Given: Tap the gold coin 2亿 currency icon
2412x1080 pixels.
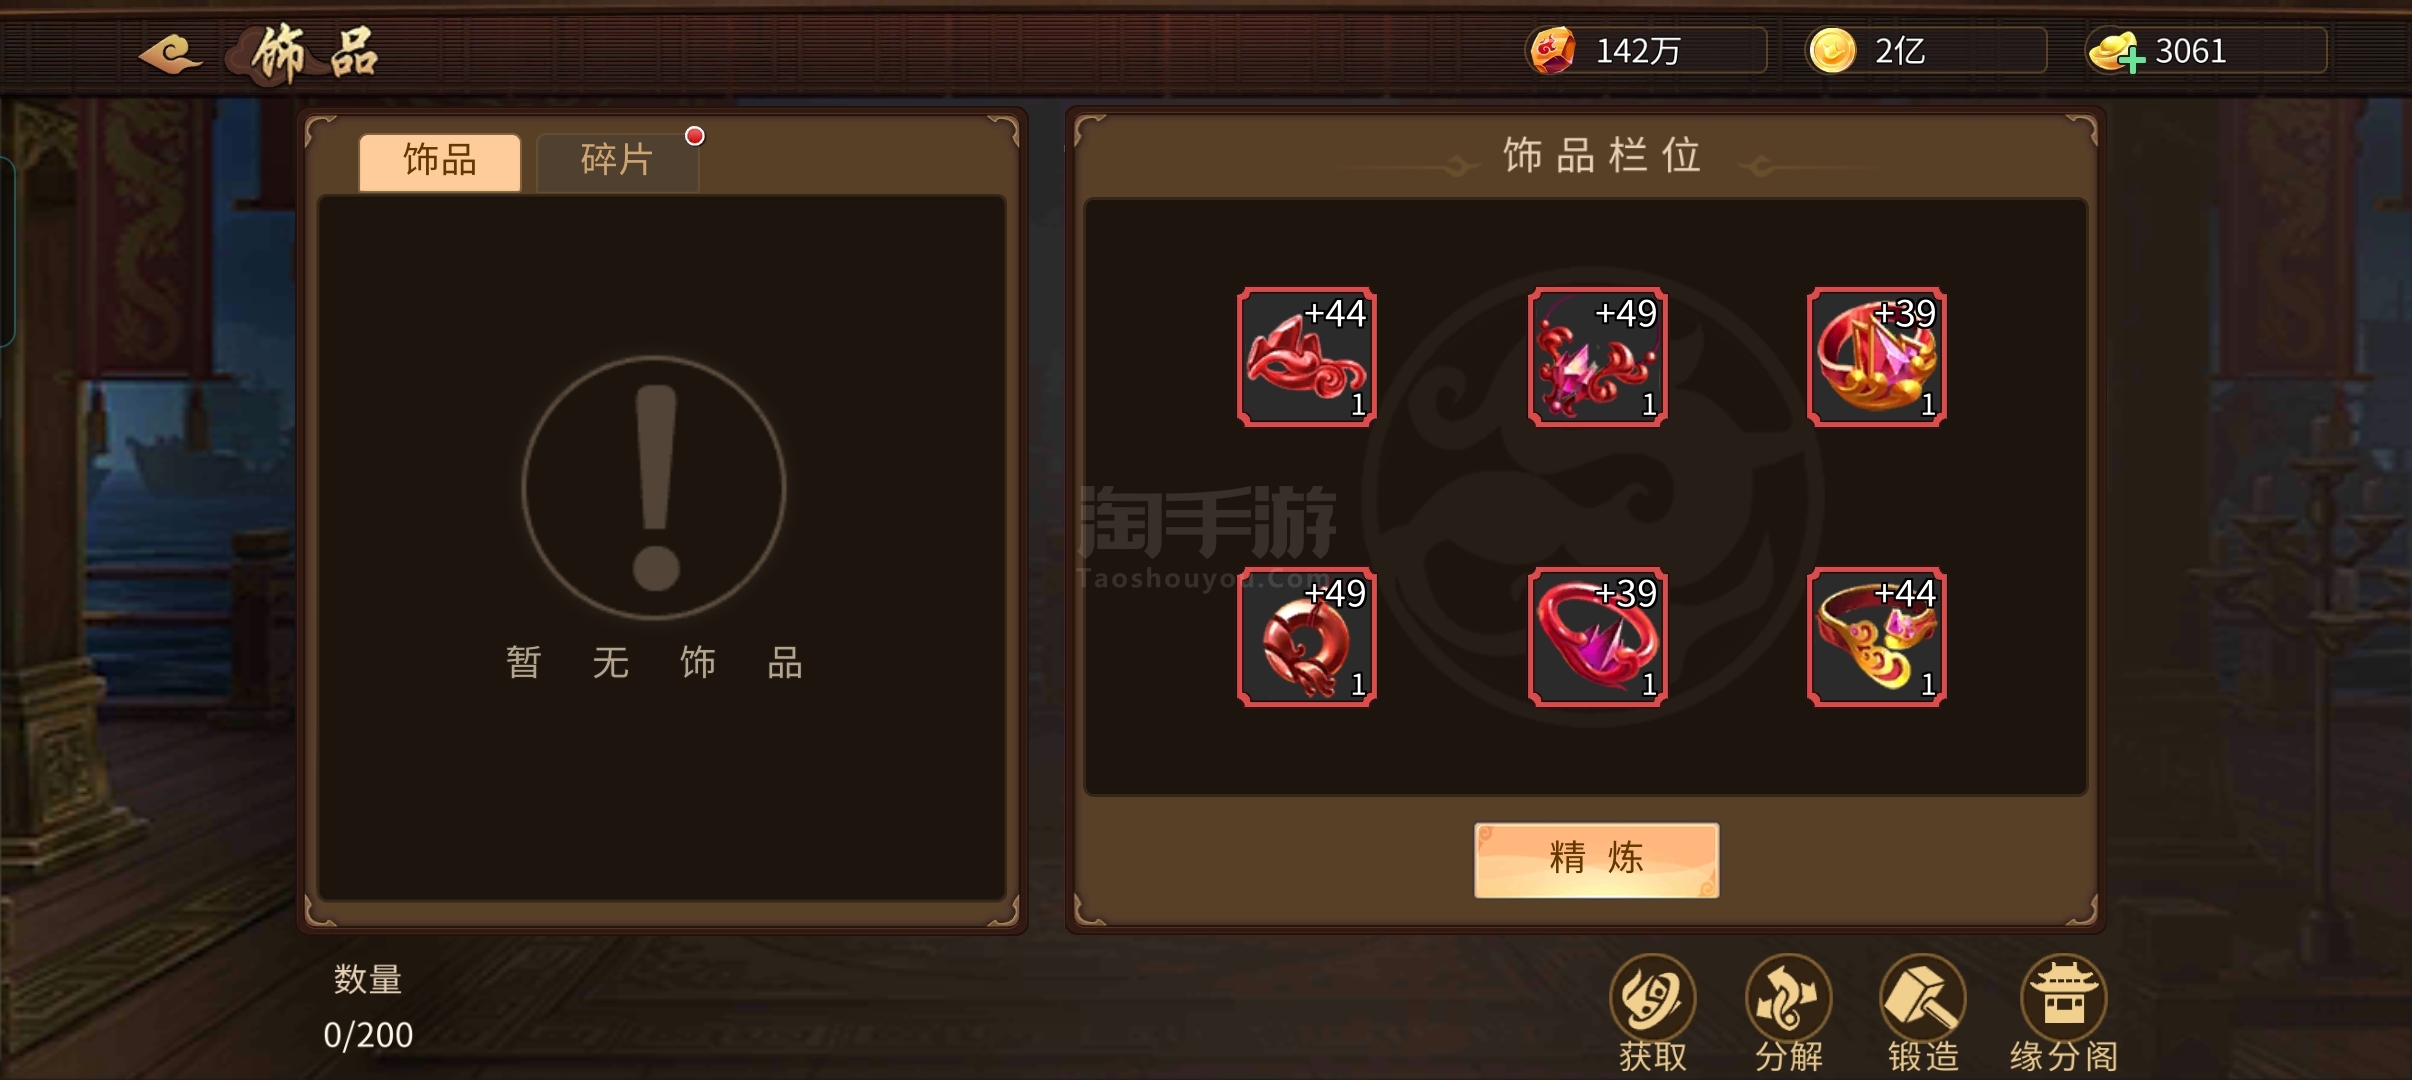Looking at the screenshot, I should [x=1832, y=50].
